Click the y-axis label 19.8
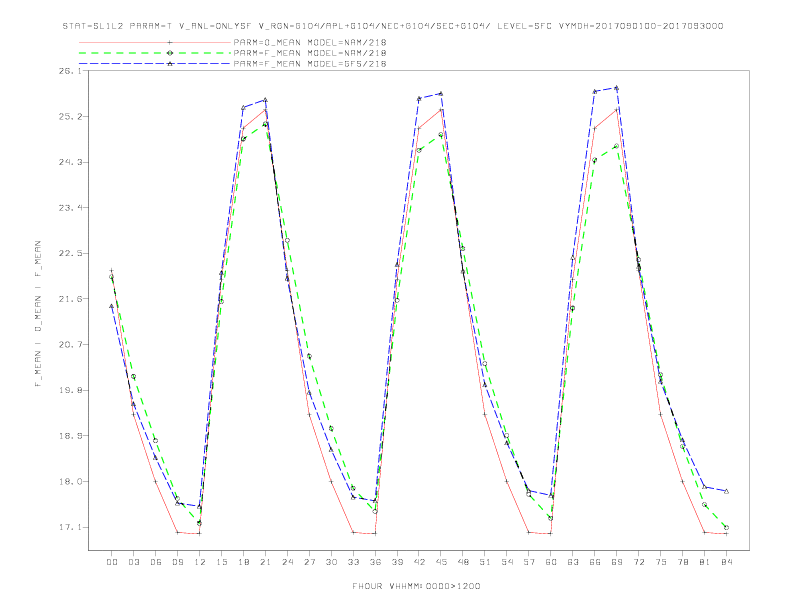Screen dimensions: 792x612 tap(70, 390)
